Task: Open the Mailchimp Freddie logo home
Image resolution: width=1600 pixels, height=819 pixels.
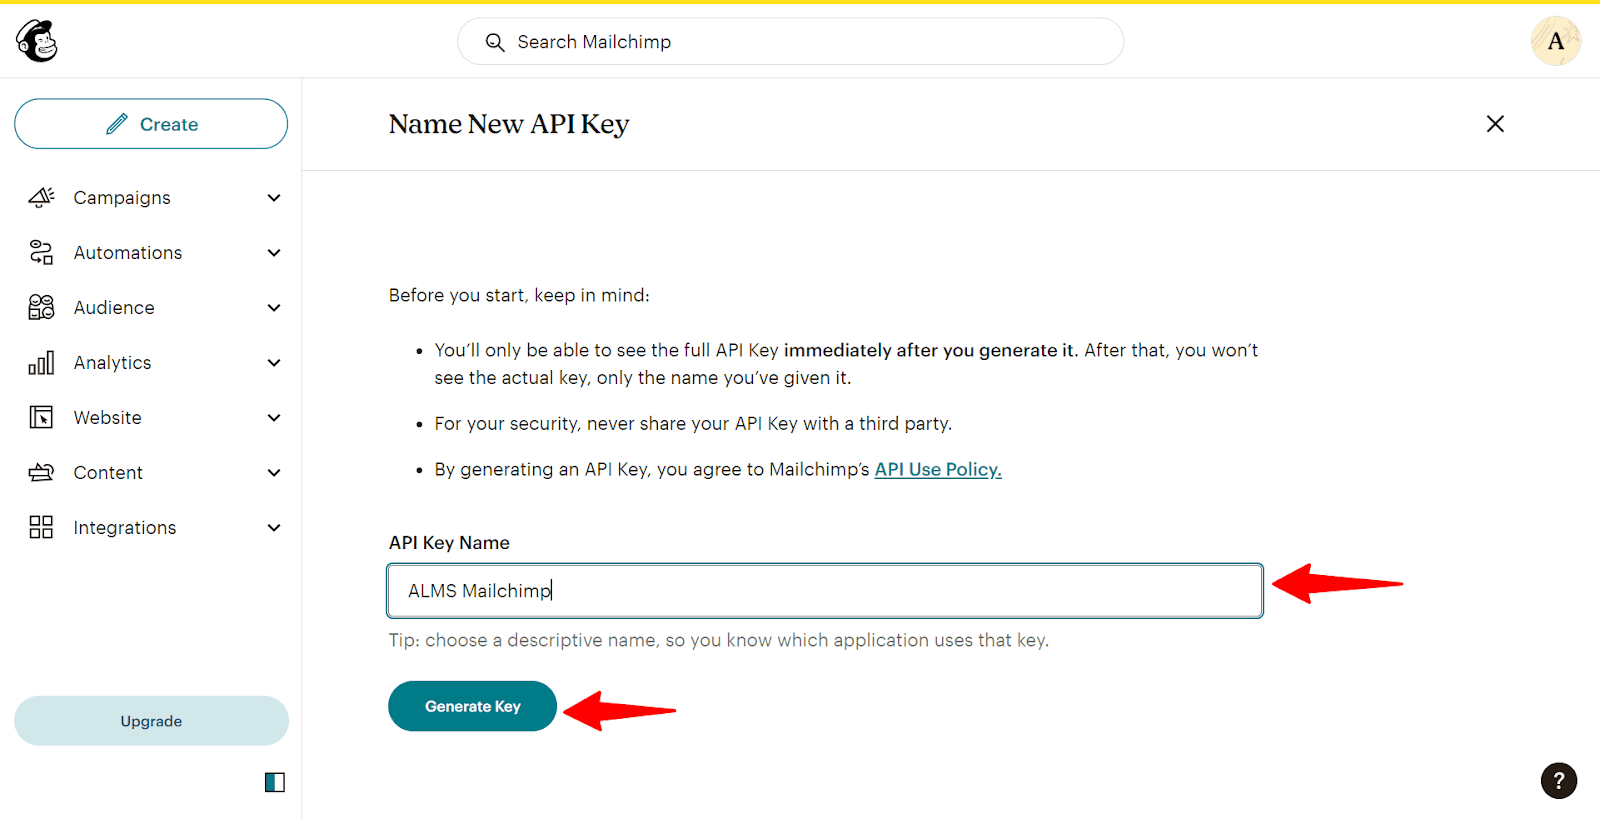Action: (37, 41)
